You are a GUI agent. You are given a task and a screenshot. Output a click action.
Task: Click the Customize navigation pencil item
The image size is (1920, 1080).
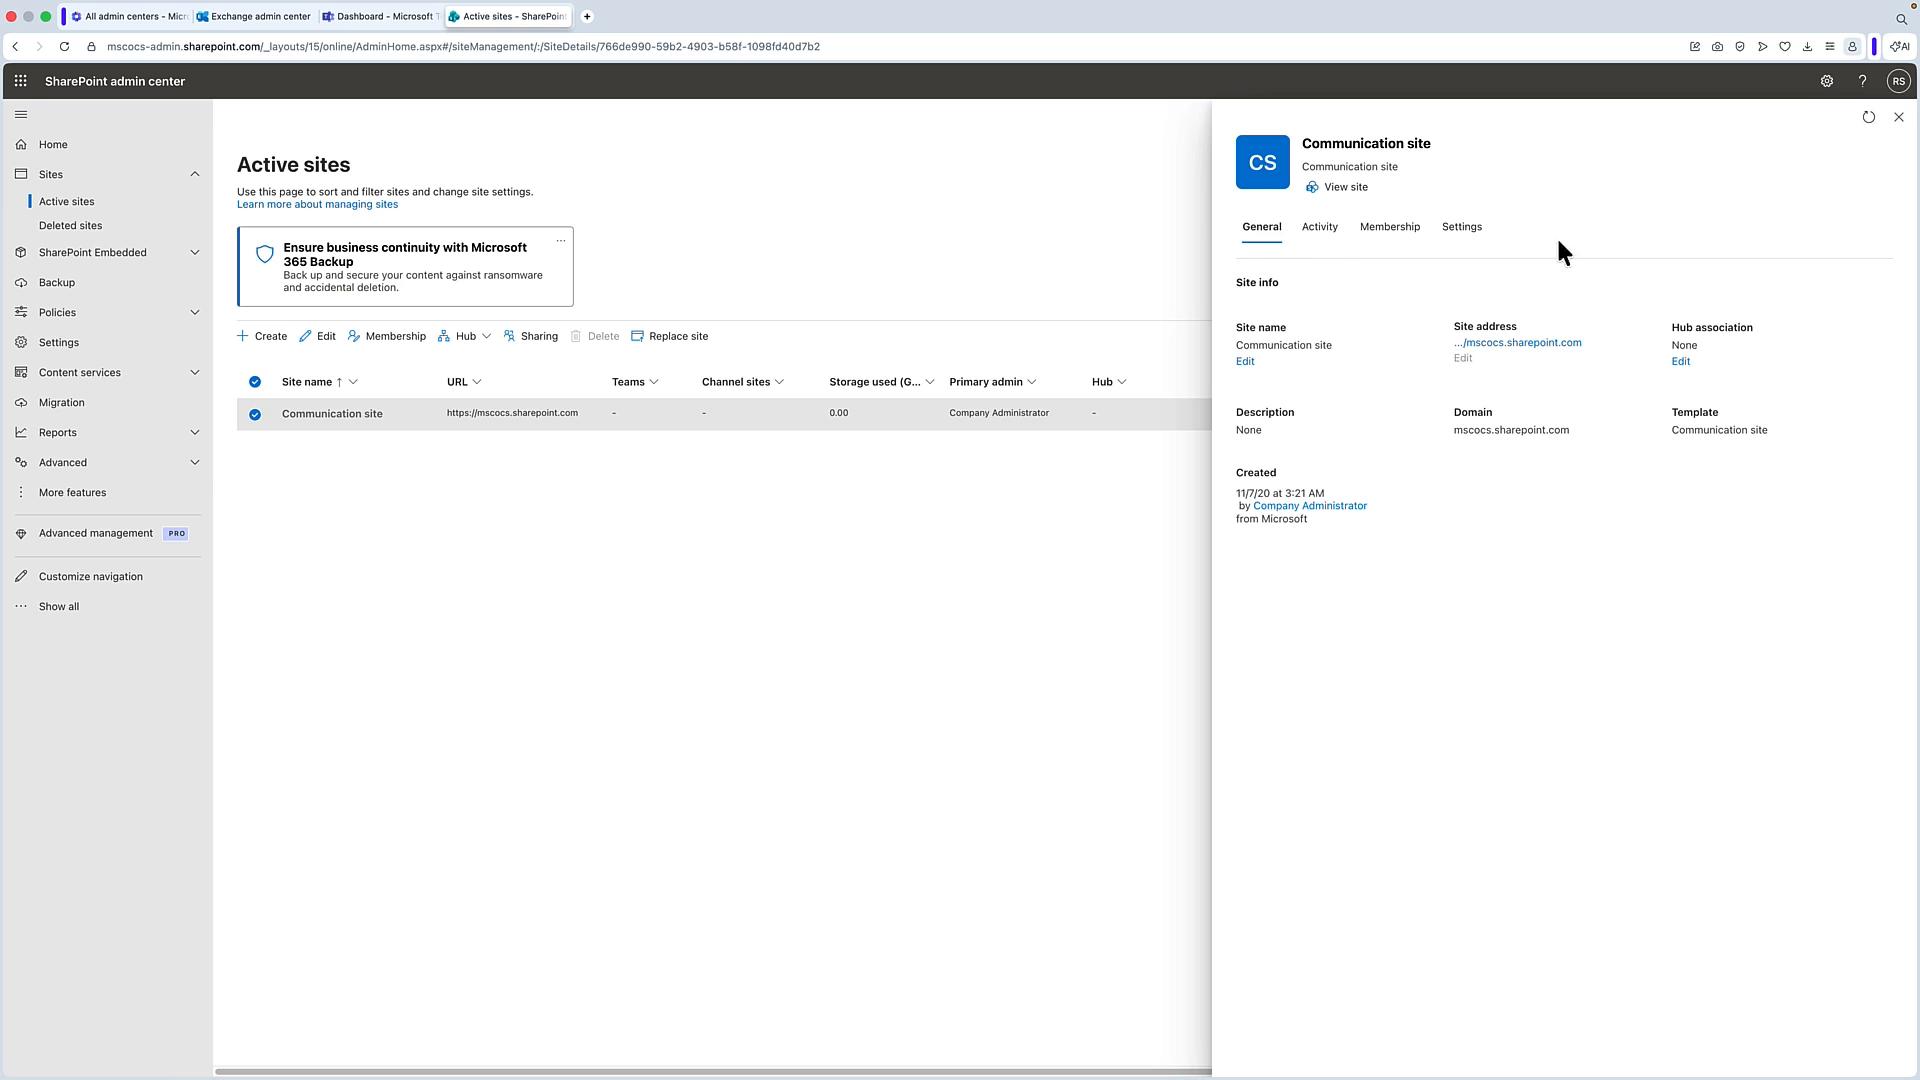click(x=90, y=577)
